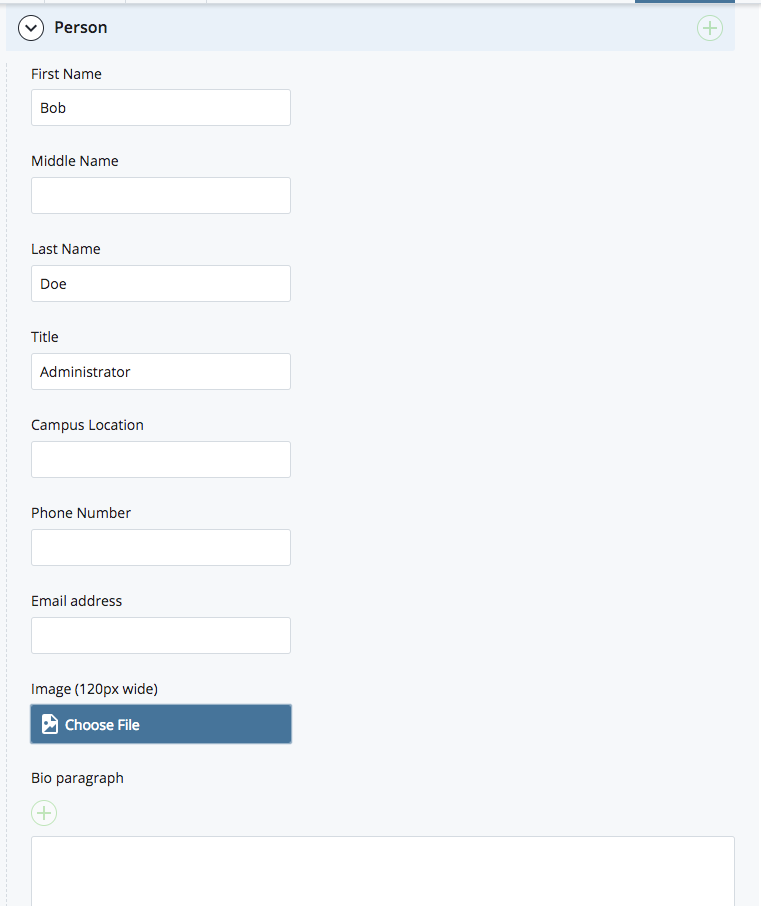
Task: Click the Phone Number label
Action: pyautogui.click(x=81, y=513)
